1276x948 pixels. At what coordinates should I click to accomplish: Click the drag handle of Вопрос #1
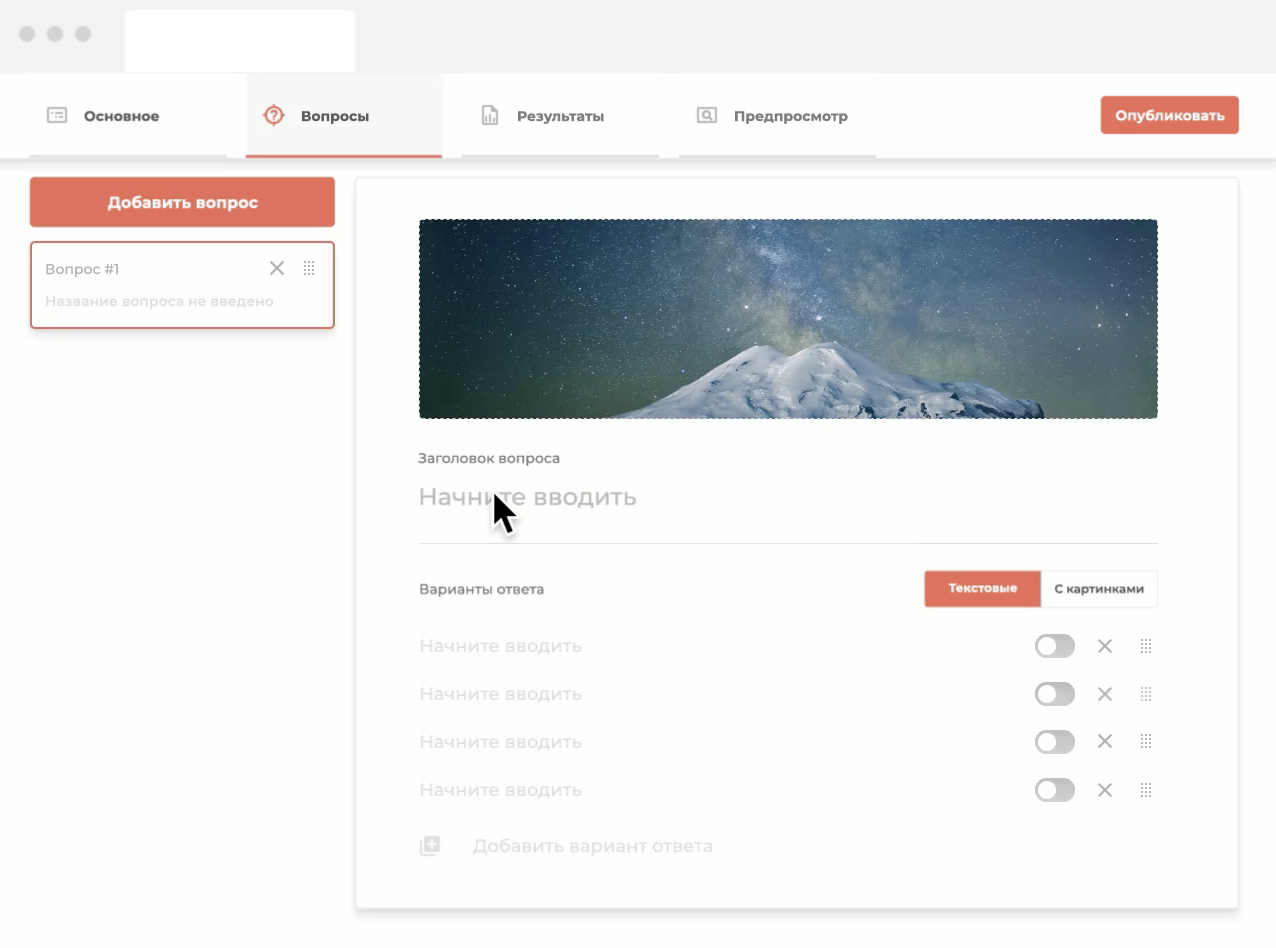click(309, 268)
